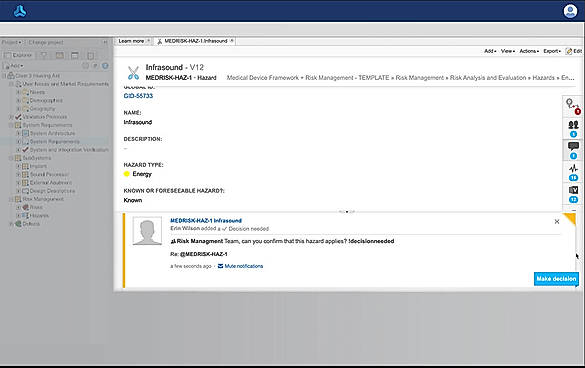585x368 pixels.
Task: Click the Jama logo in header
Action: click(20, 11)
